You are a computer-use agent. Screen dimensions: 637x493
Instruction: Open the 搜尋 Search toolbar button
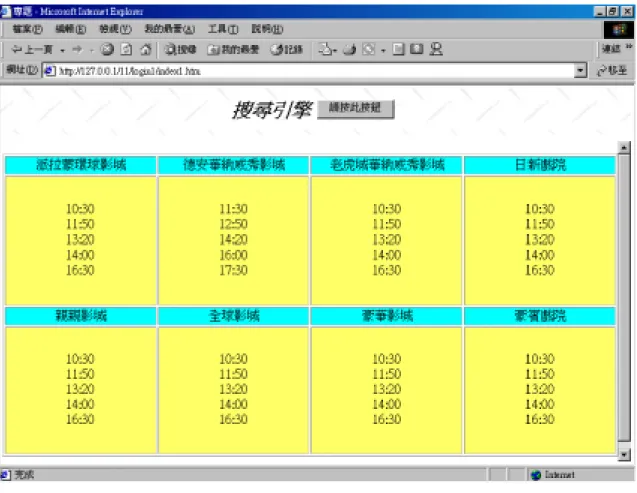coord(180,50)
